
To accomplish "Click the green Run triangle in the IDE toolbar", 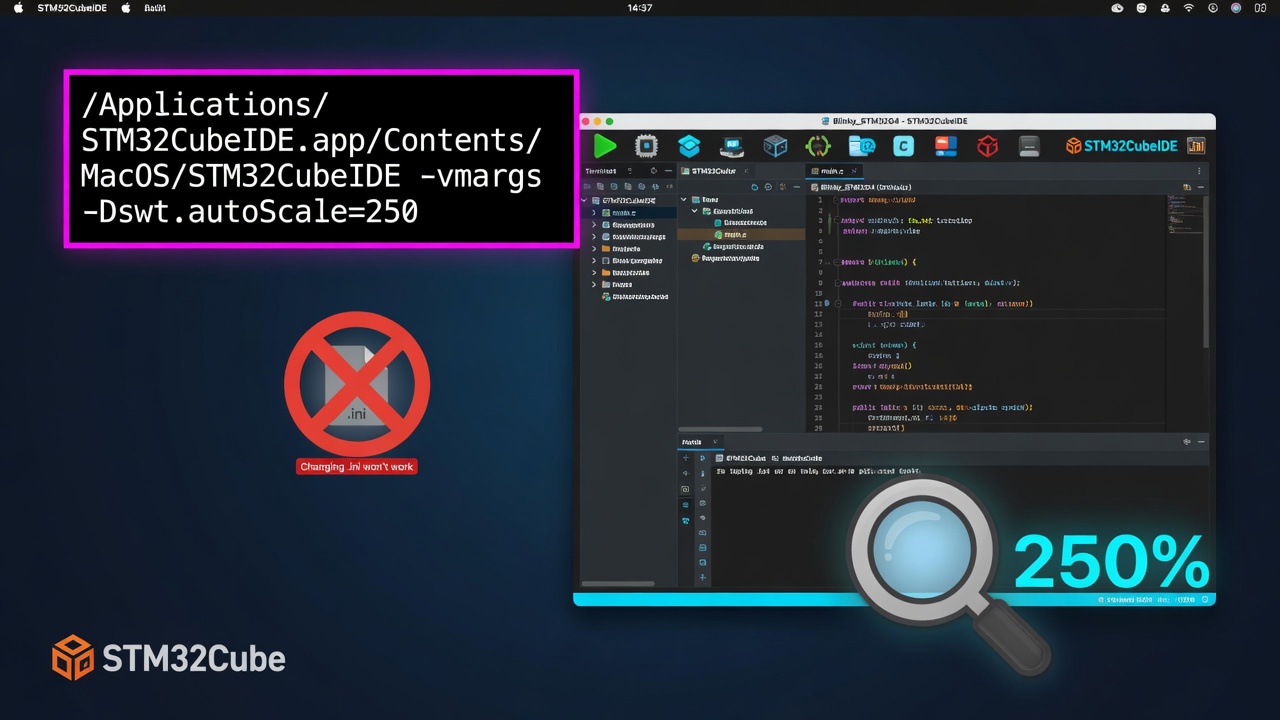I will coord(605,146).
